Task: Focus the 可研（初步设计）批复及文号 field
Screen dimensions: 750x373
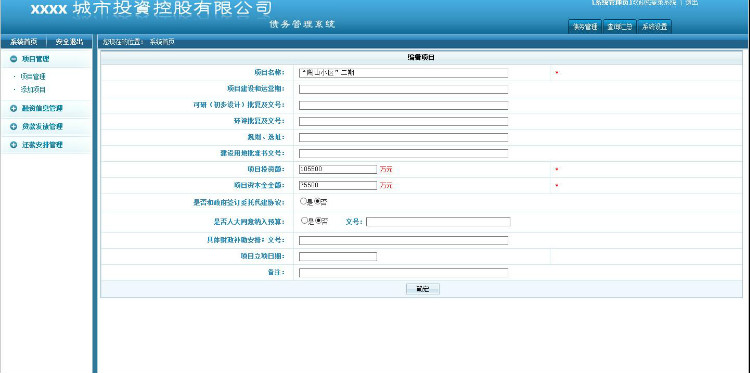Action: click(403, 105)
